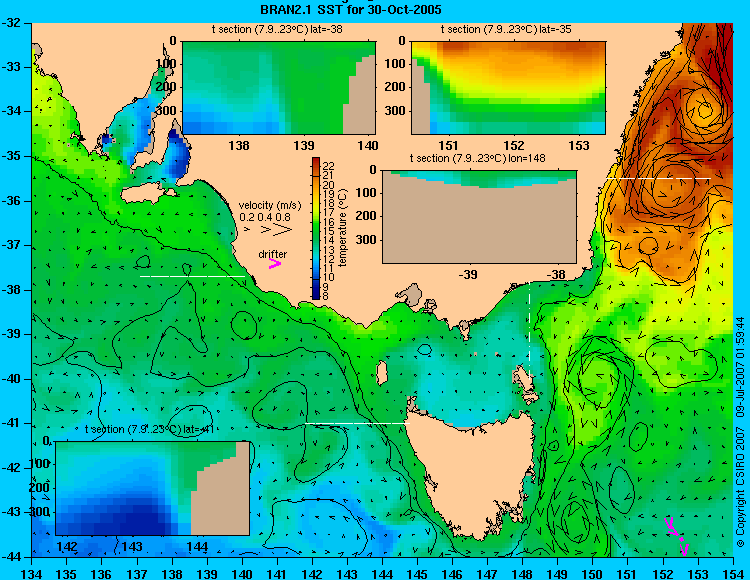Click the value 22 on the temperature scale

tap(329, 165)
